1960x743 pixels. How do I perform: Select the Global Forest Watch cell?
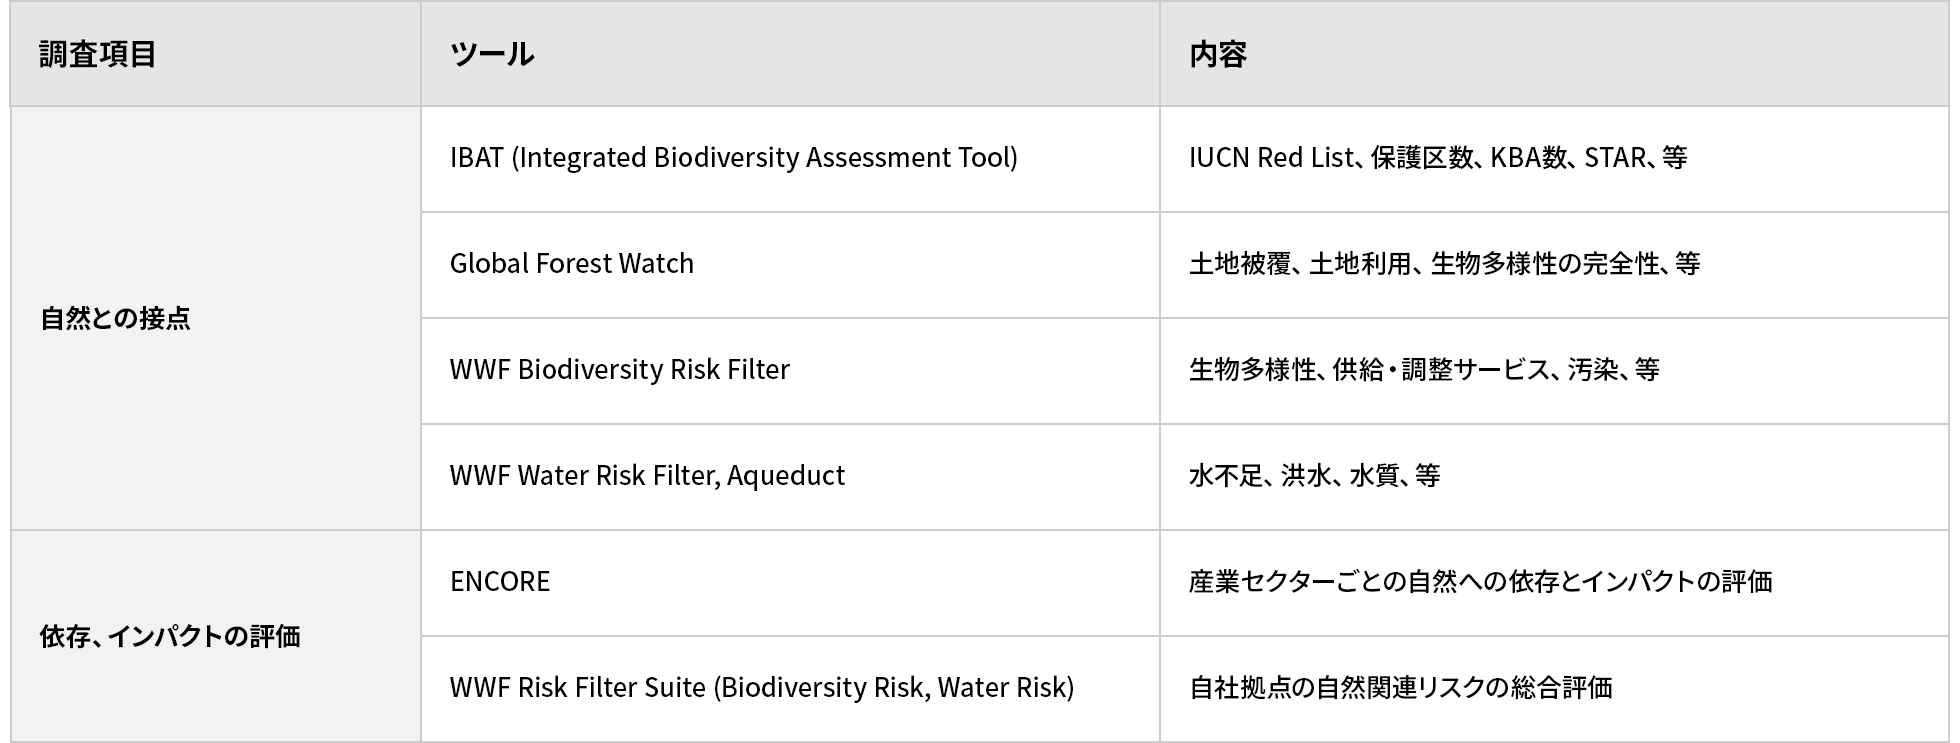790,265
